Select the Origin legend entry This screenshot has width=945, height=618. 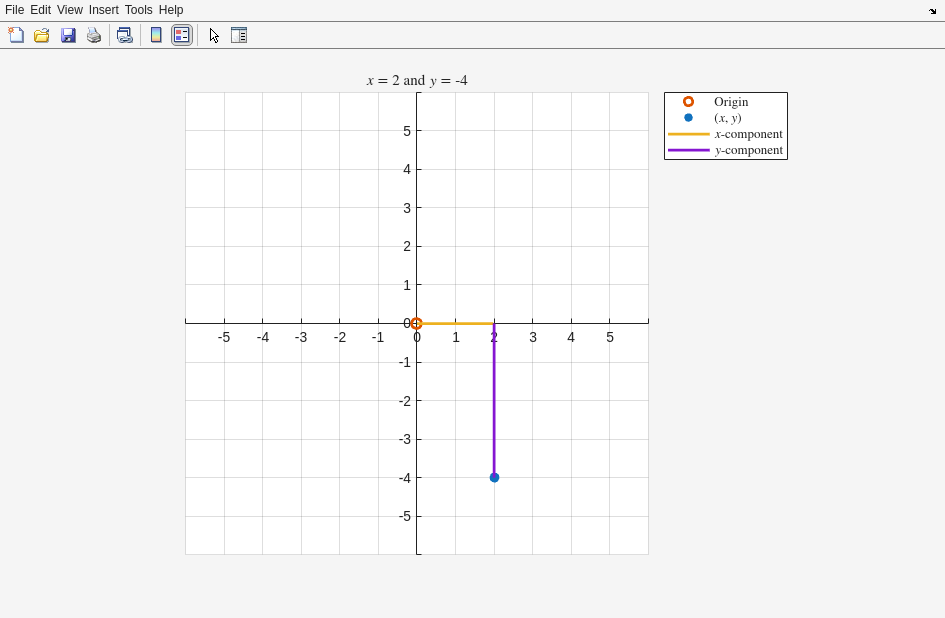(x=726, y=102)
